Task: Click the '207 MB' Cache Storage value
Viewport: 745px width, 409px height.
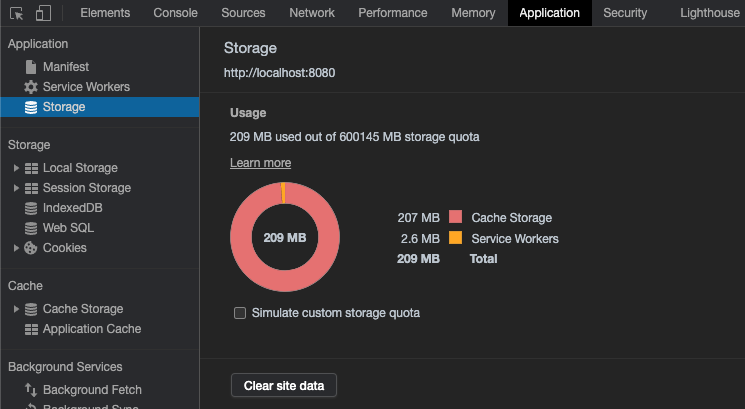Action: [419, 218]
